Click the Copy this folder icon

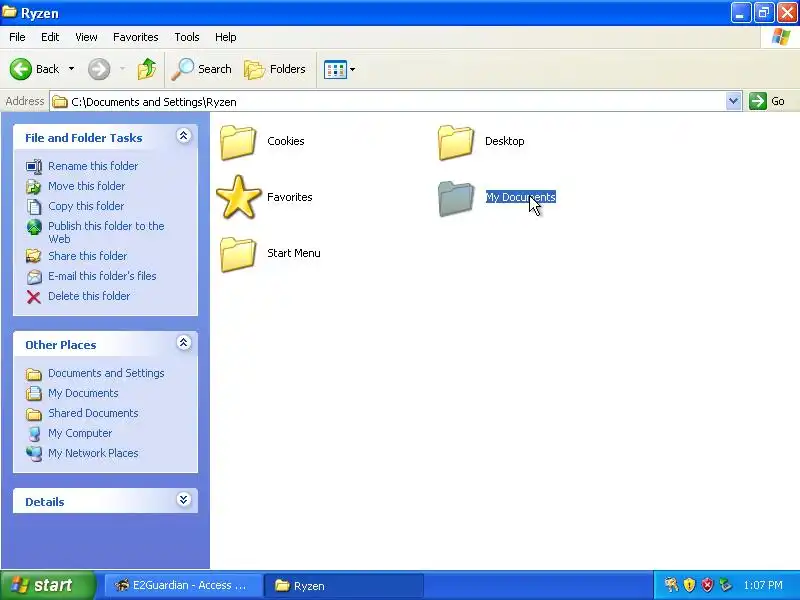pos(34,207)
